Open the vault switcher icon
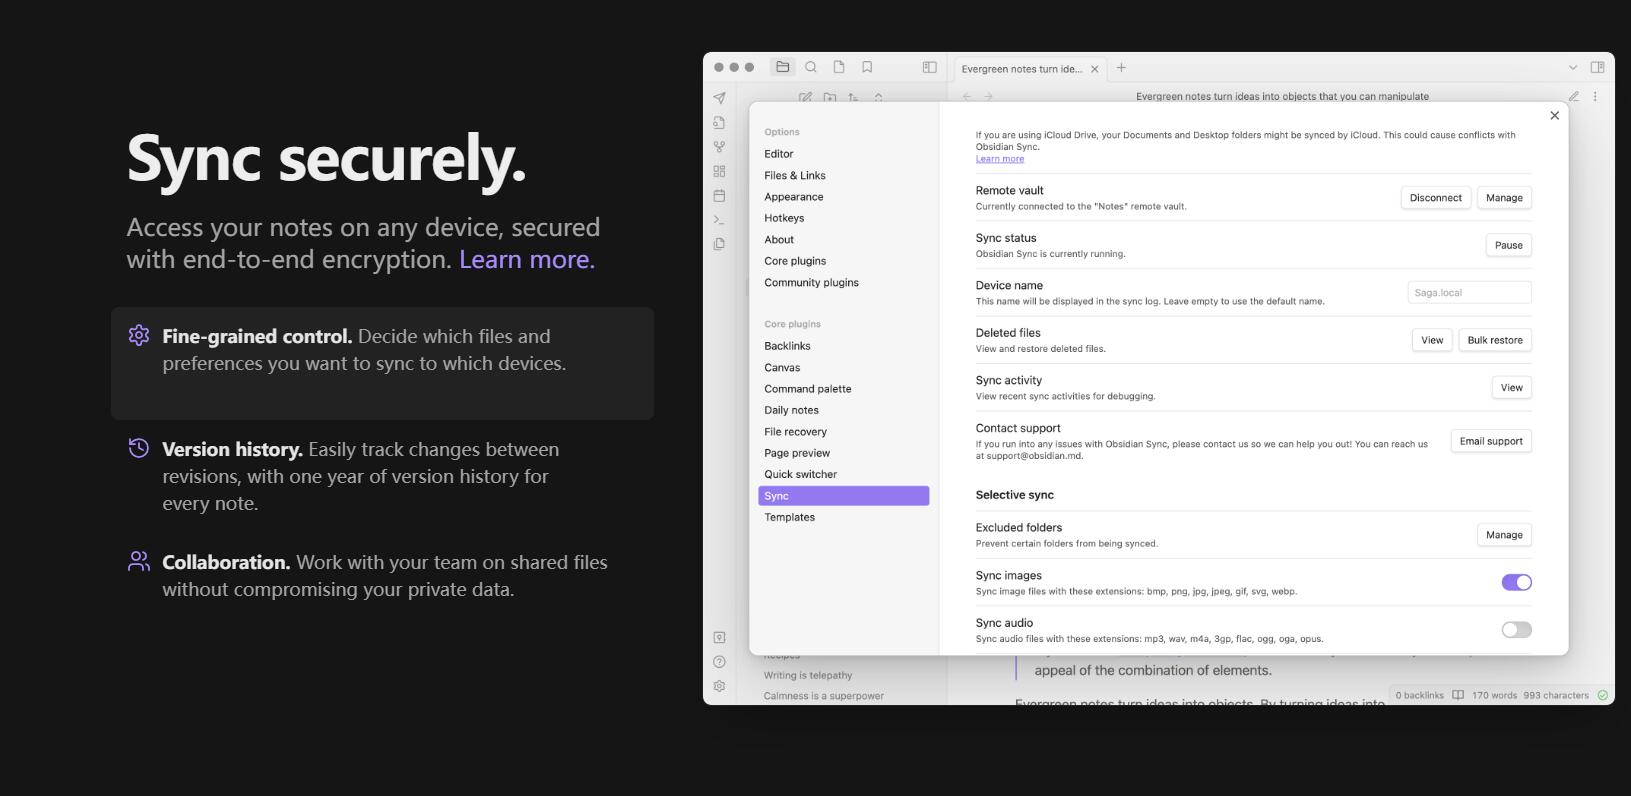This screenshot has width=1631, height=796. click(719, 637)
